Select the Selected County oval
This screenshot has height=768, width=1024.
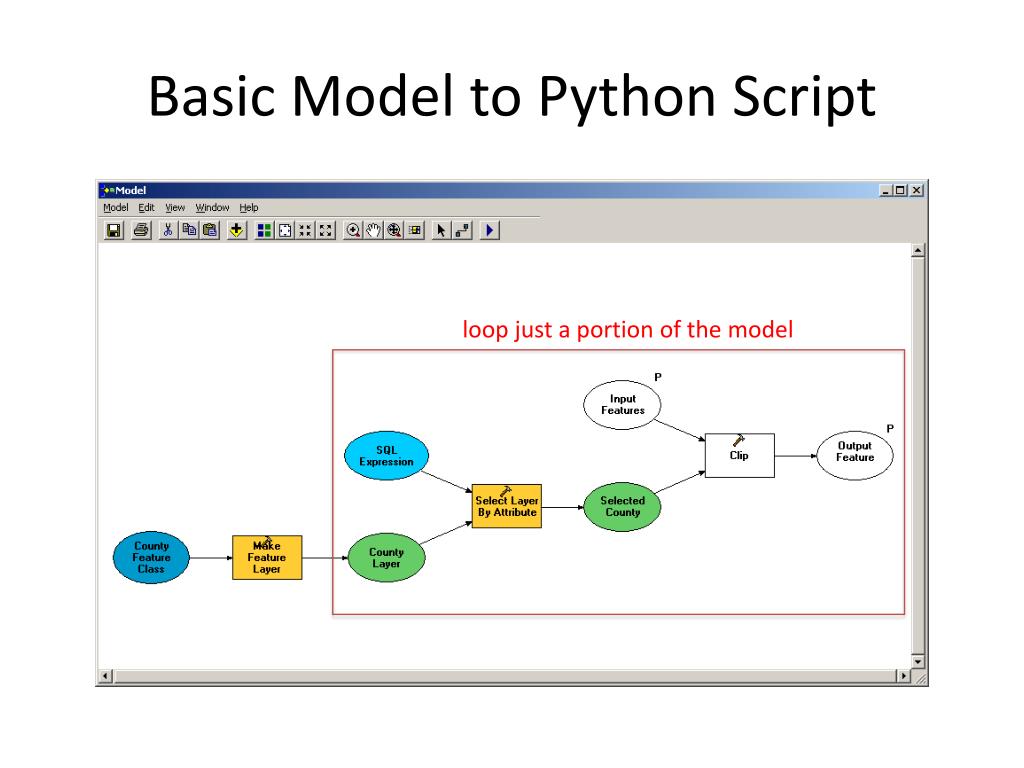(x=622, y=507)
